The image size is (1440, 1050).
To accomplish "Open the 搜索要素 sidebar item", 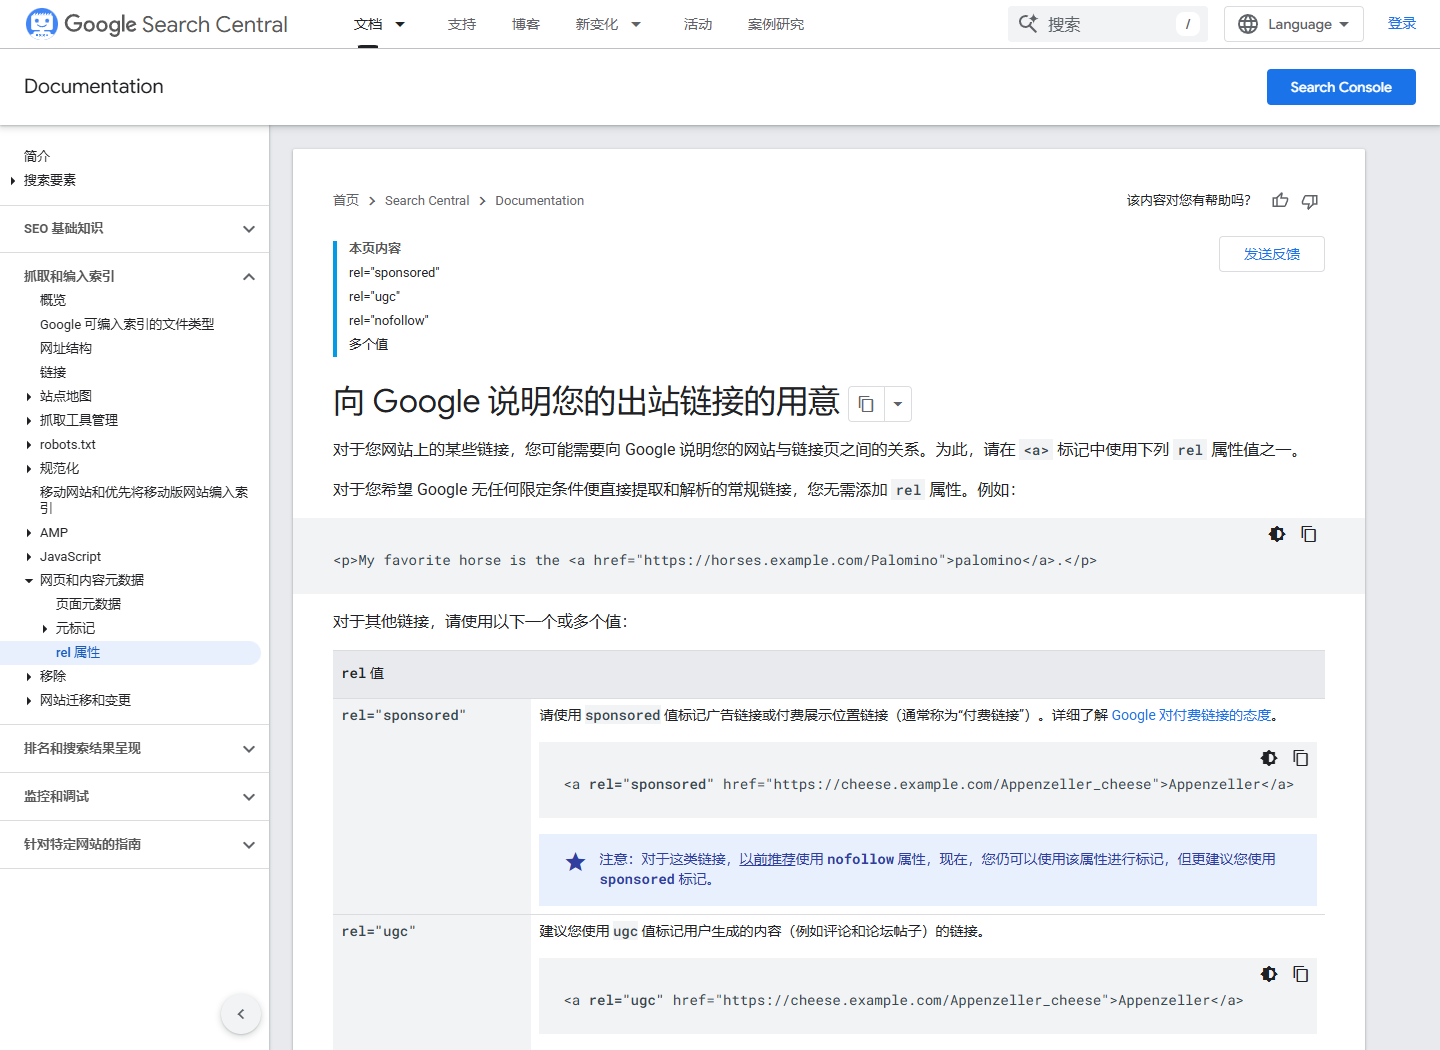I will coord(50,181).
